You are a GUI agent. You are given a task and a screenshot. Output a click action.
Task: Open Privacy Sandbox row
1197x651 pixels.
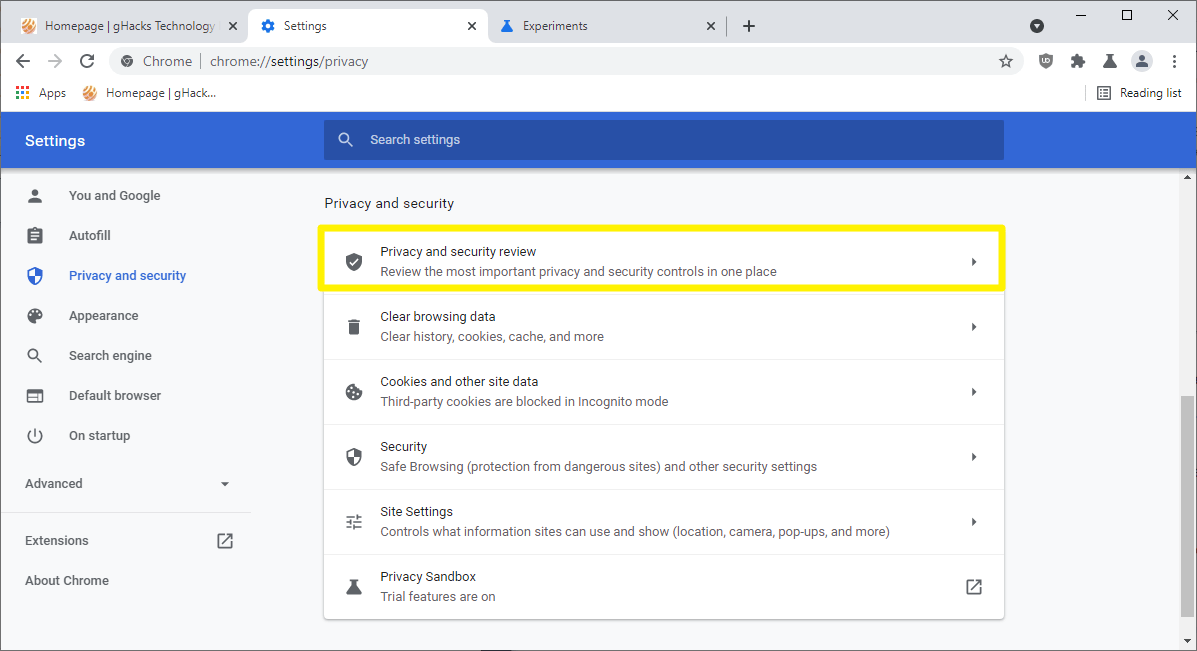coord(663,586)
